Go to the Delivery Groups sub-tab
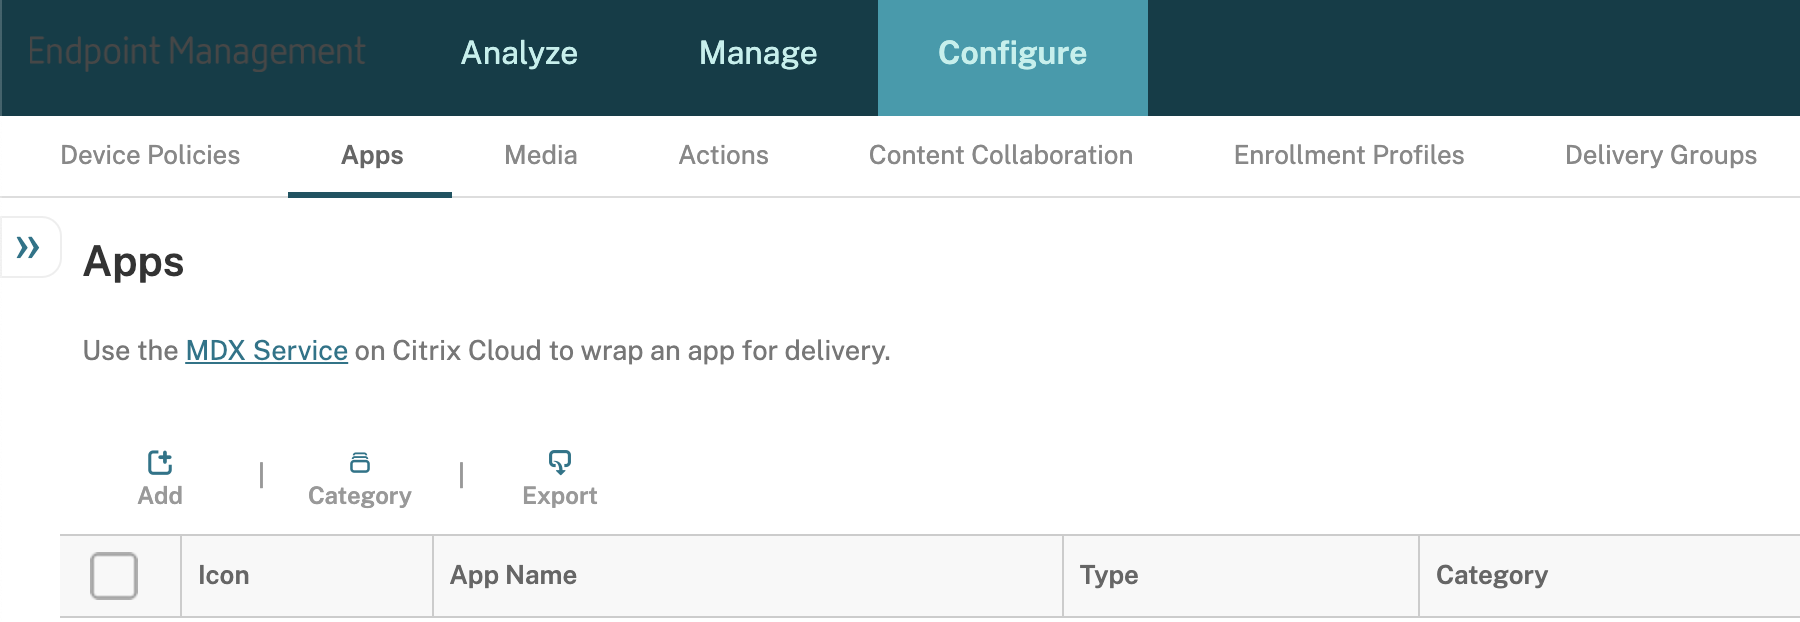The width and height of the screenshot is (1800, 622). [x=1660, y=156]
